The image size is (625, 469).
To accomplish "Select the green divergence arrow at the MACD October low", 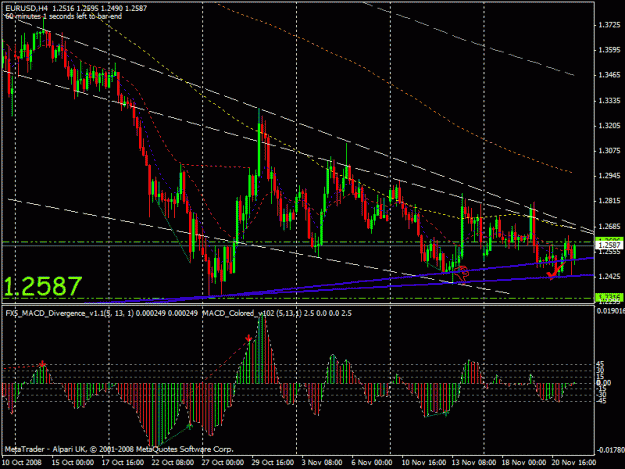I will [x=190, y=426].
